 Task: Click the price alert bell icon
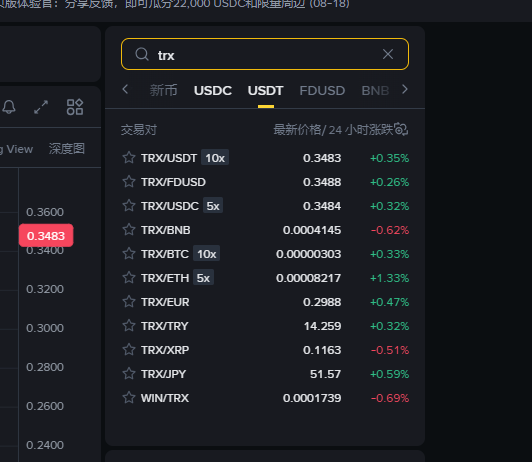coord(8,107)
